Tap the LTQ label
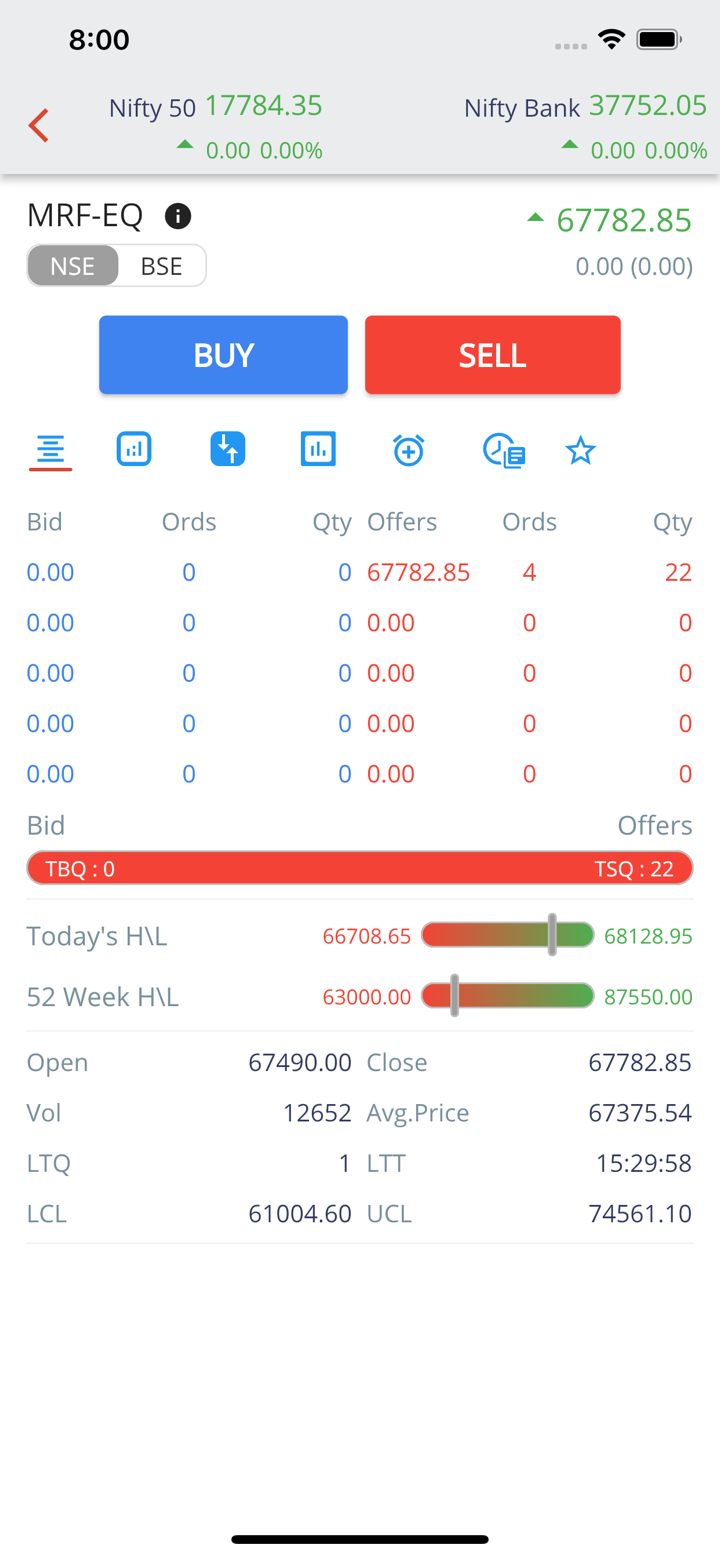Image resolution: width=720 pixels, height=1558 pixels. (x=49, y=1163)
